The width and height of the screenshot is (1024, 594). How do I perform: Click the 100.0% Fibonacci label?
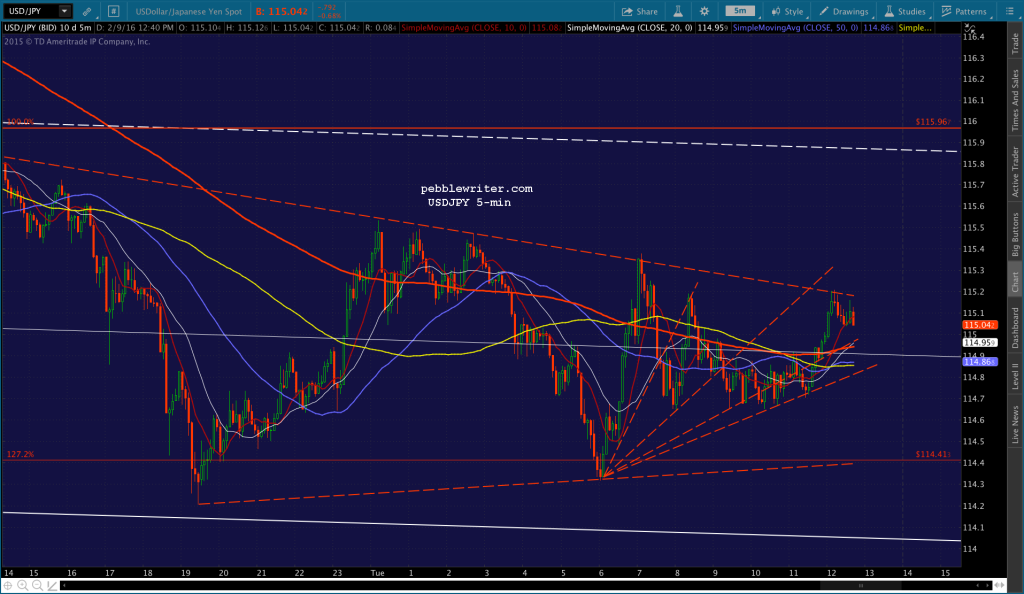(20, 122)
